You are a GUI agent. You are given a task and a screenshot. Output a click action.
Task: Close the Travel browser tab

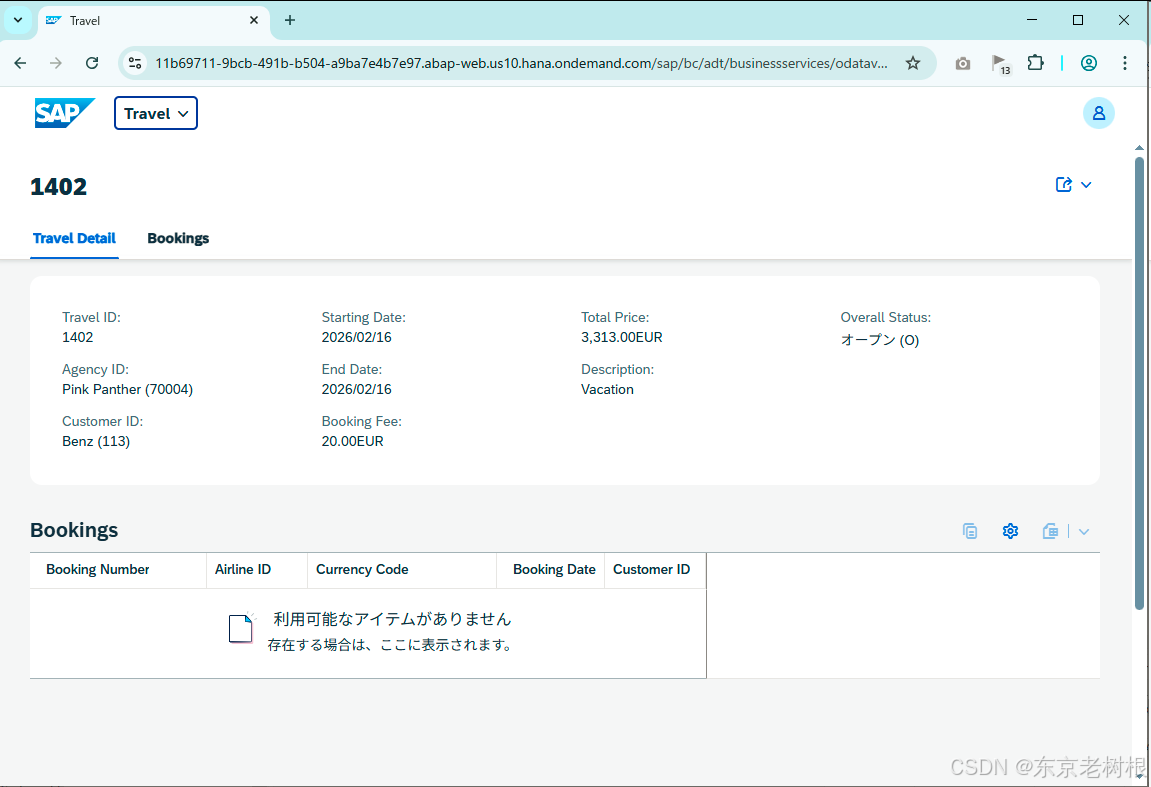pyautogui.click(x=254, y=21)
